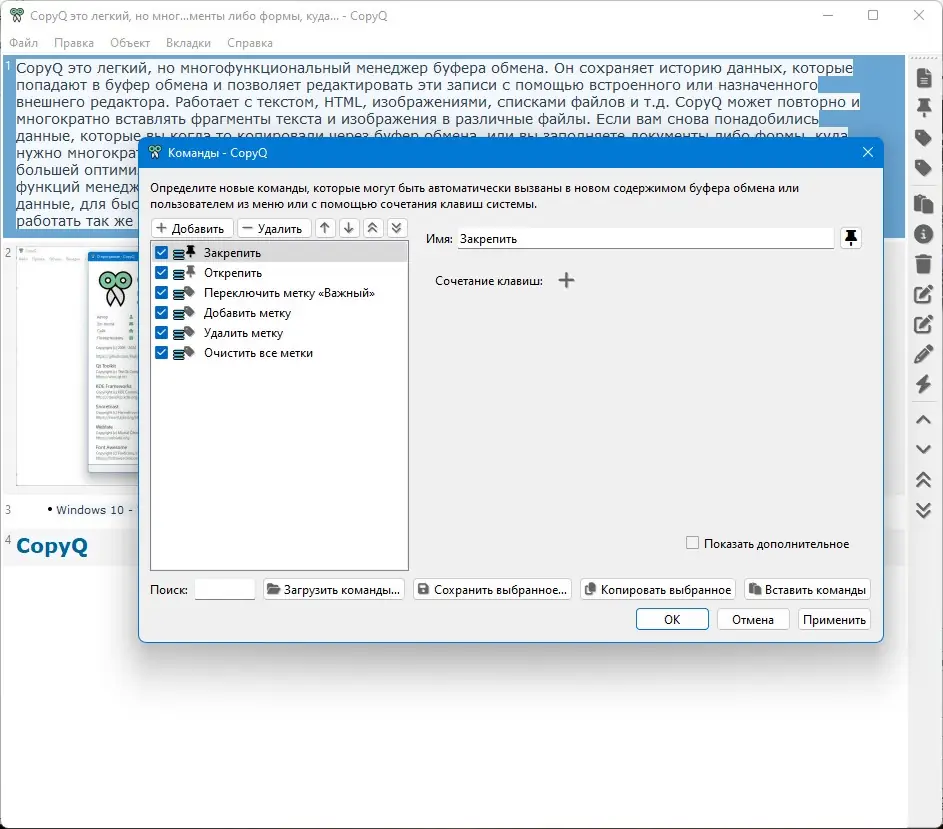Toggle checkbox for «Добавить метку»
Image resolution: width=943 pixels, height=829 pixels.
tap(161, 313)
